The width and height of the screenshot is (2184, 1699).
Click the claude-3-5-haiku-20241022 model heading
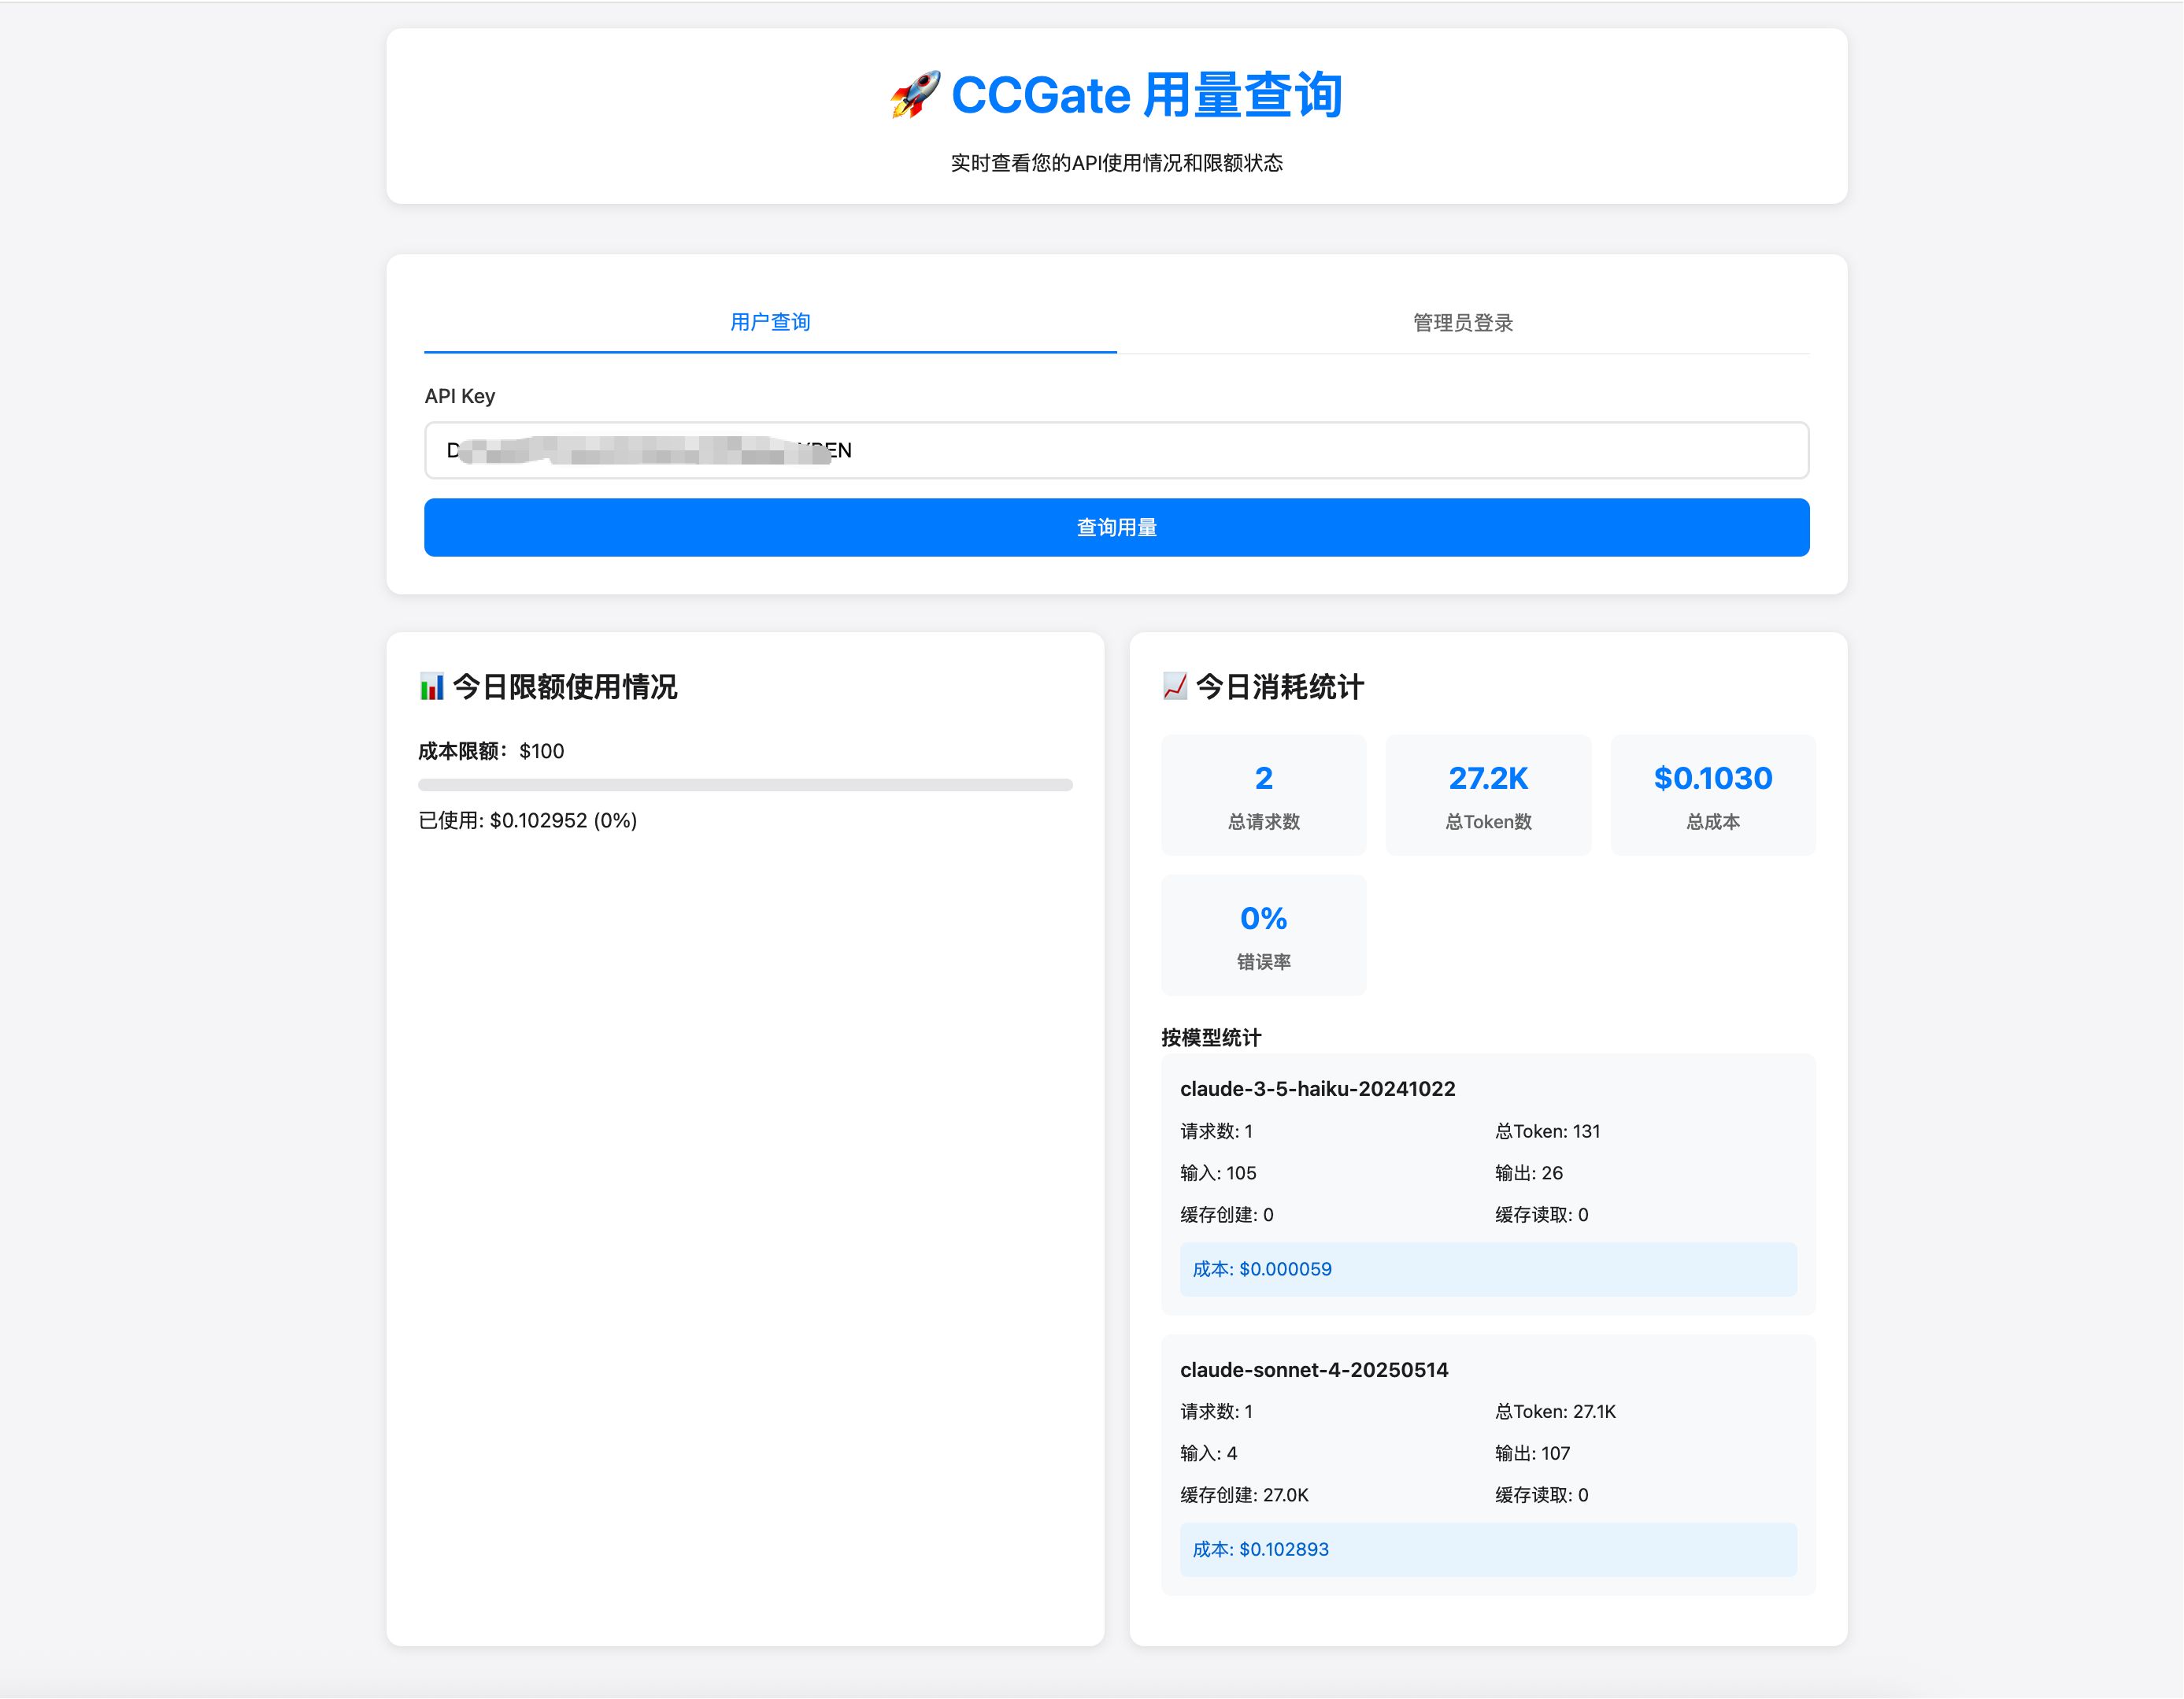coord(1317,1089)
